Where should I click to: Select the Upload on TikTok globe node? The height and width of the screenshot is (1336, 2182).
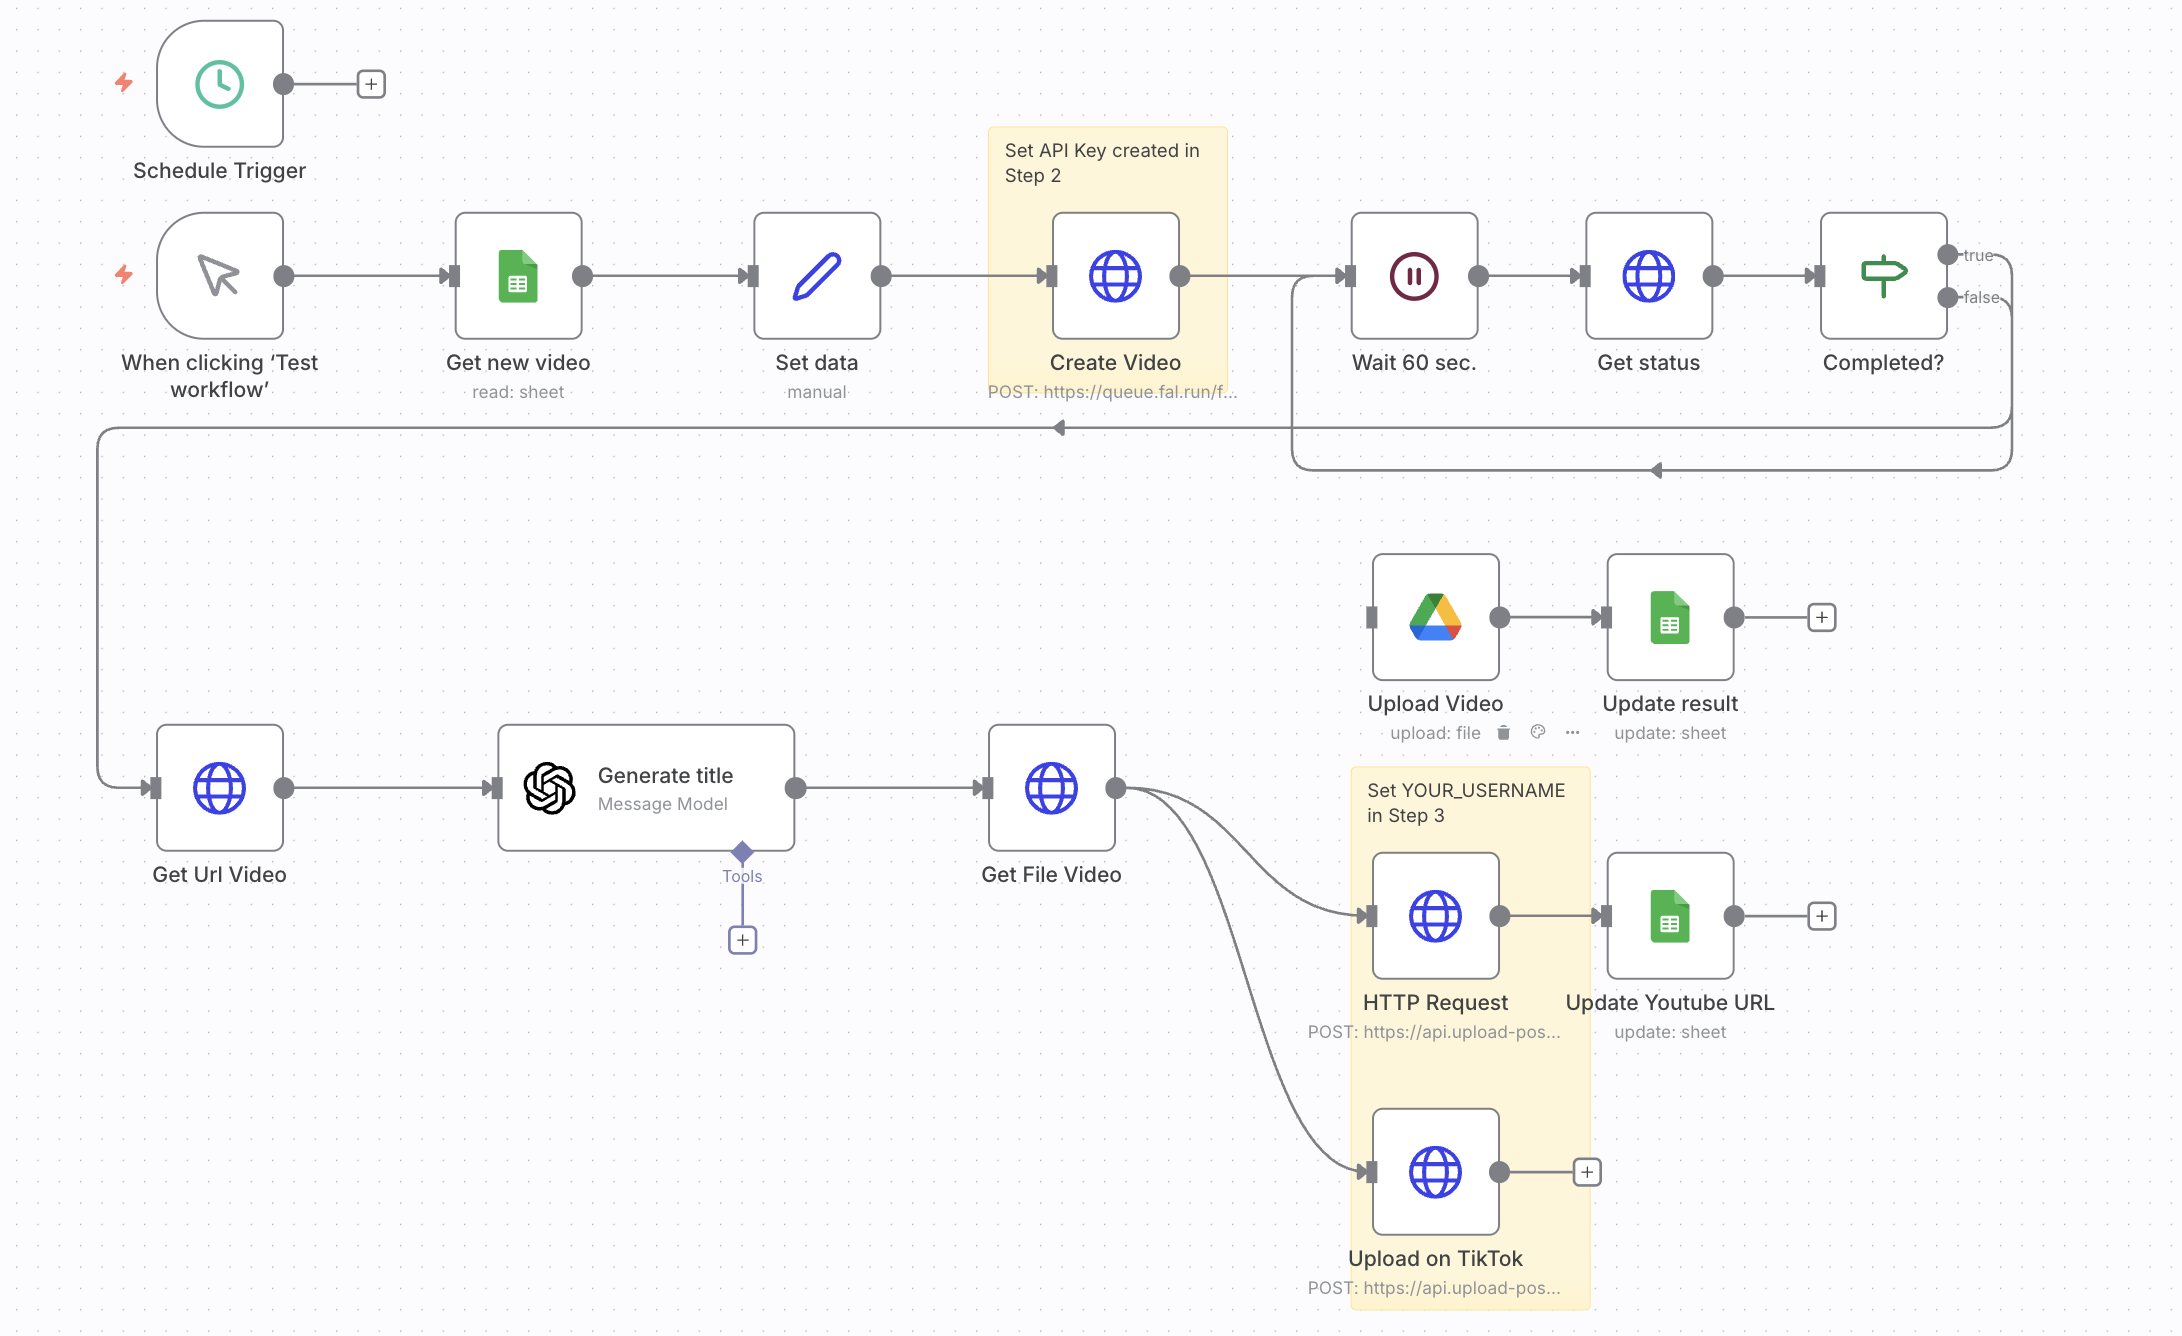(x=1435, y=1172)
